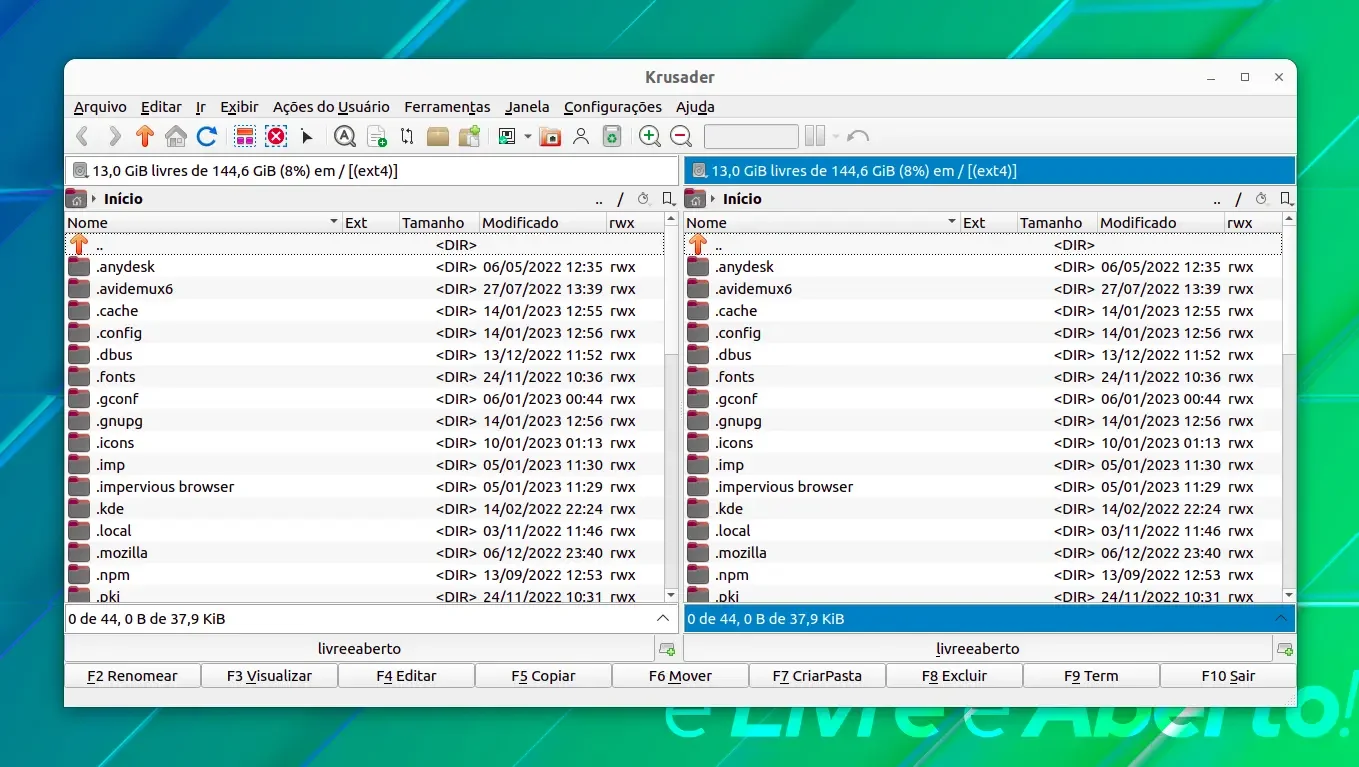The width and height of the screenshot is (1359, 767).
Task: Pack files with the brown box icon
Action: pos(438,137)
